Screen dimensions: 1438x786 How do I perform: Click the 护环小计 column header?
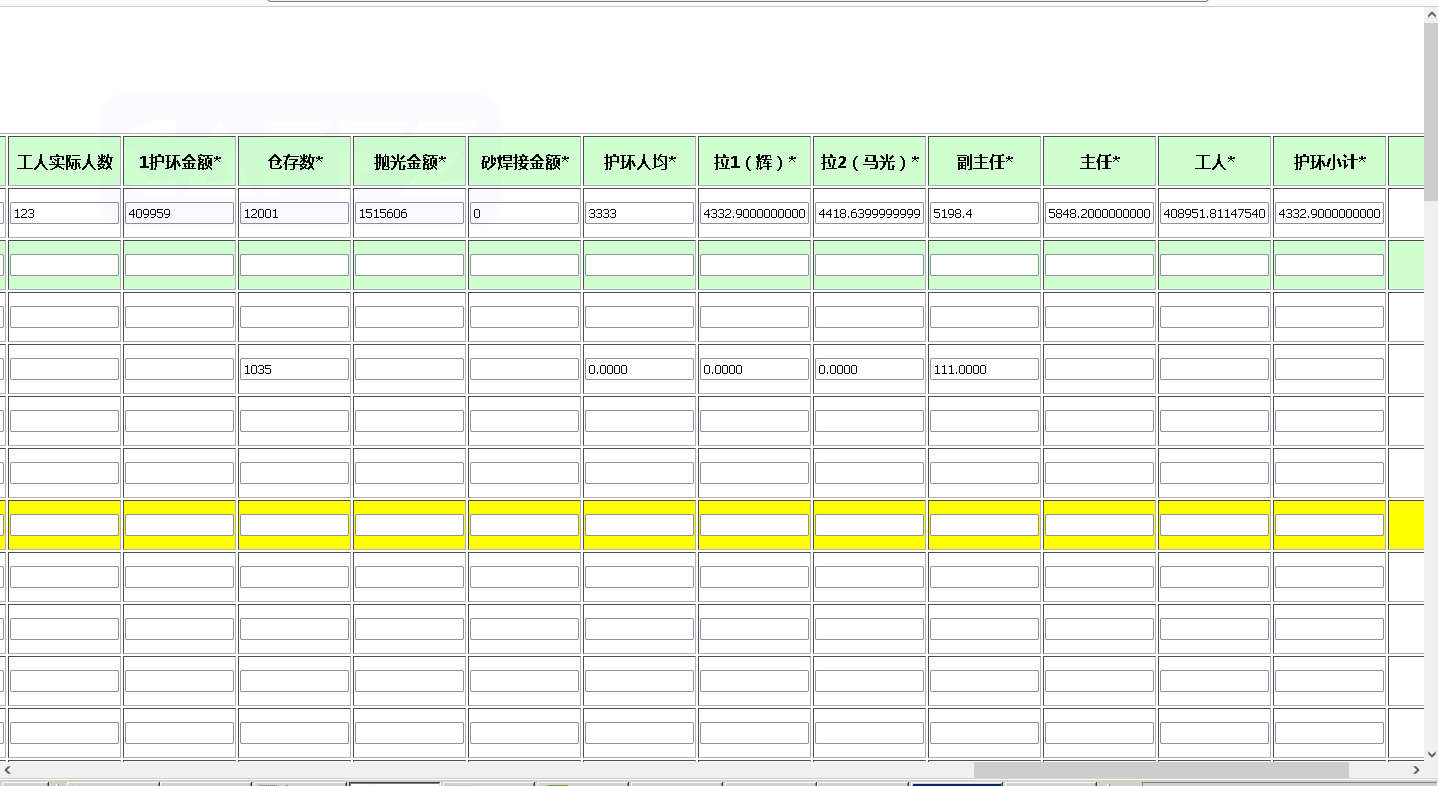click(1329, 162)
